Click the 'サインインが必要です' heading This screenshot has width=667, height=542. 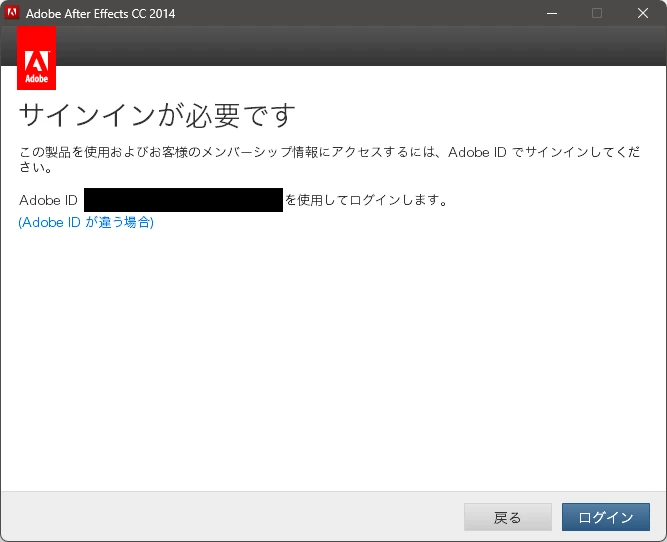point(157,115)
